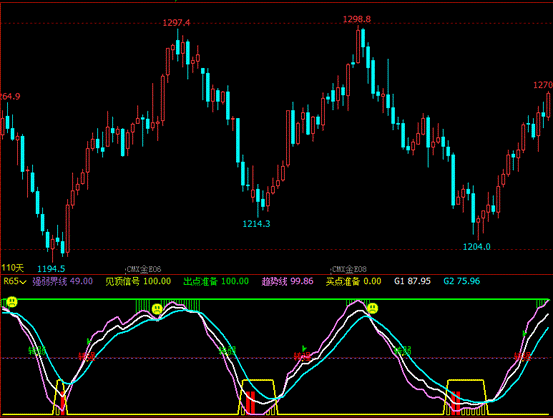Open the R65 indicator dropdown chevron
This screenshot has height=418, width=553.
click(x=23, y=282)
